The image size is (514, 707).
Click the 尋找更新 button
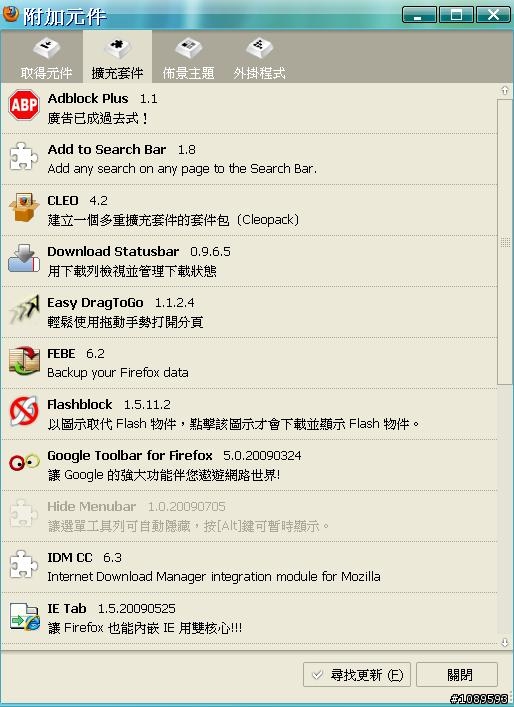[357, 675]
